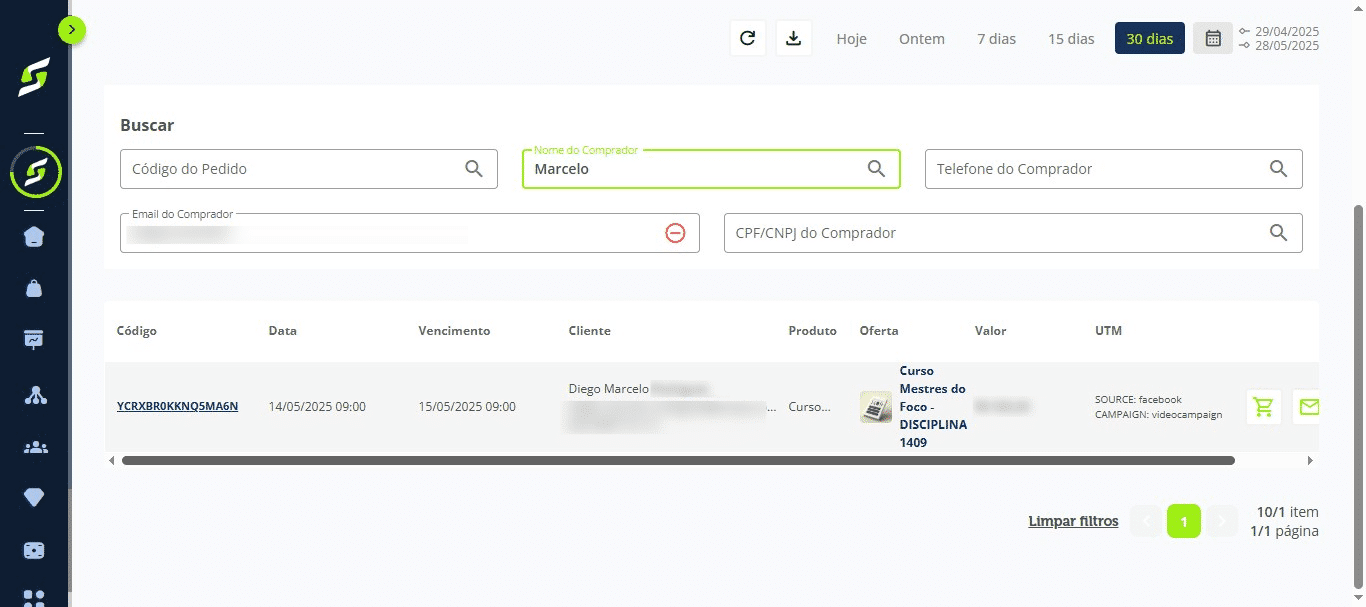Click date 14/05/2025 09:00
The width and height of the screenshot is (1366, 607).
[x=317, y=407]
